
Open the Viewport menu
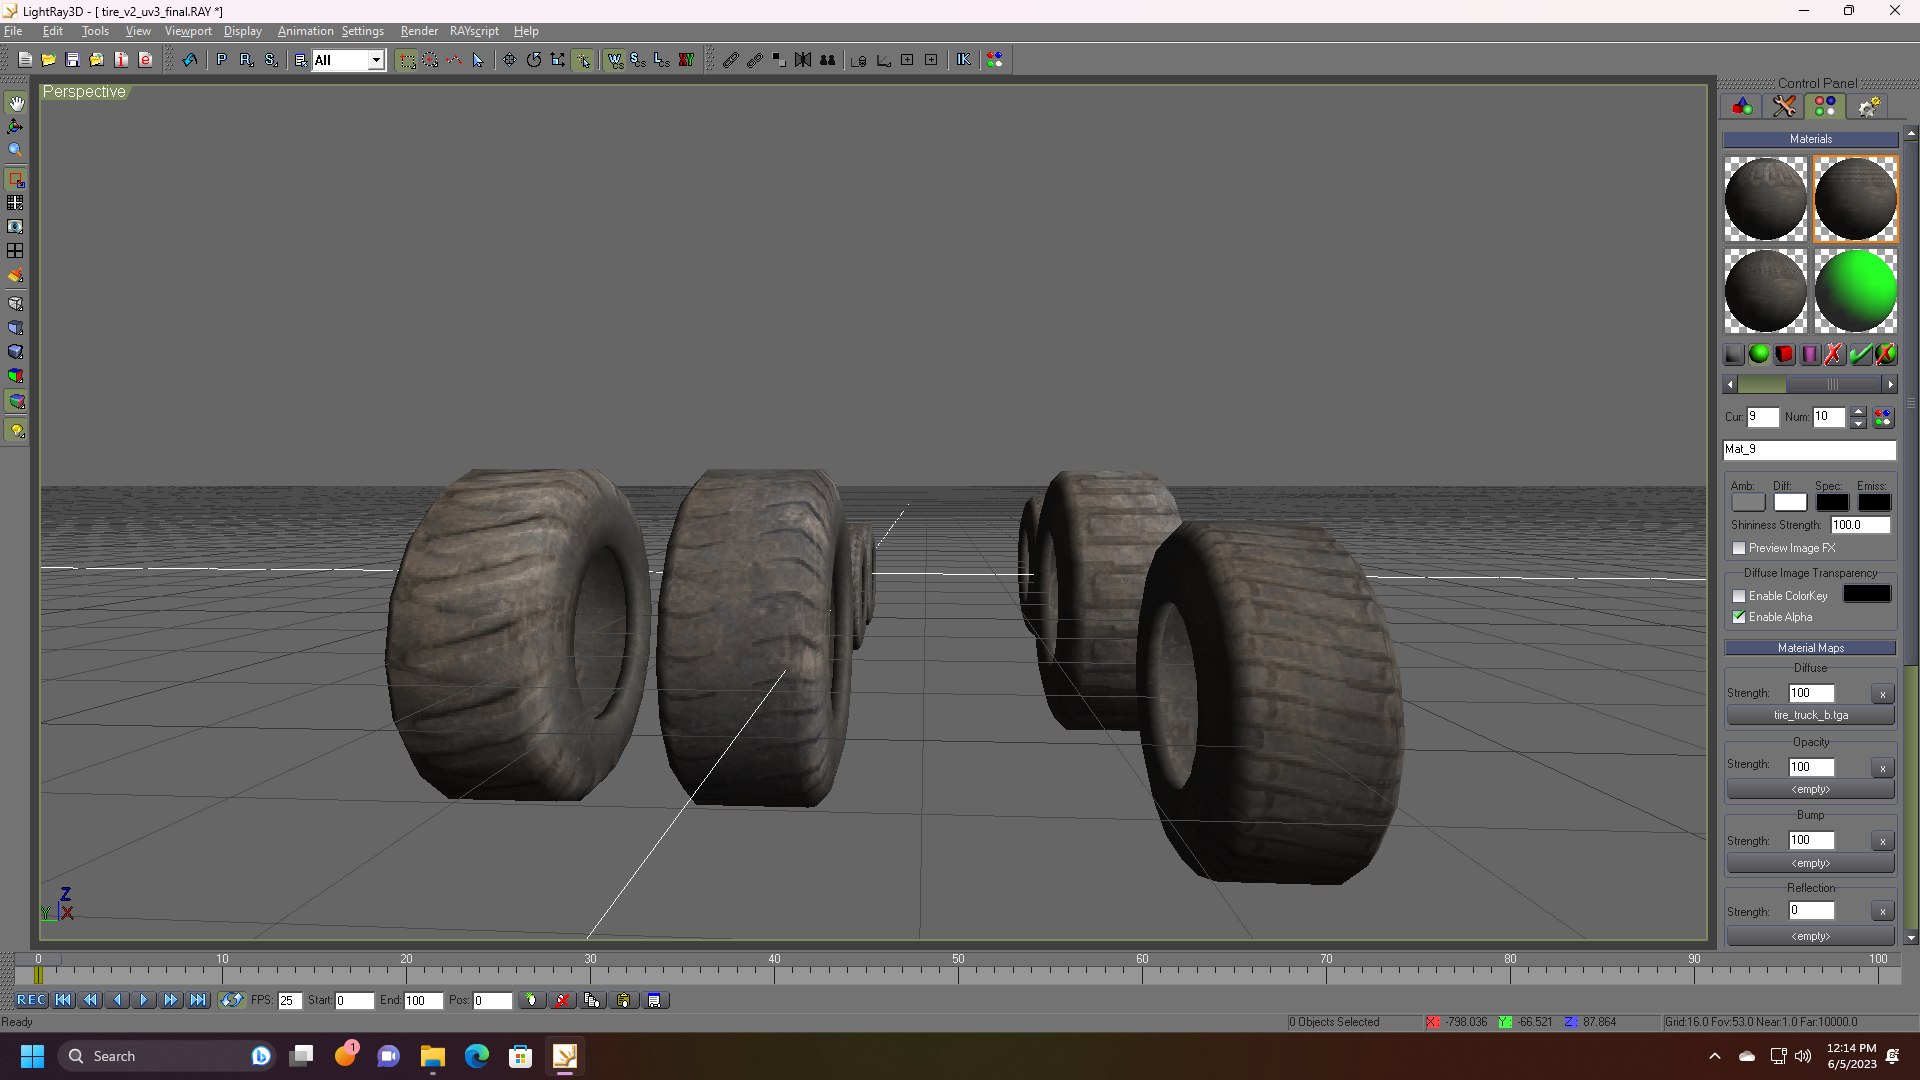pos(188,31)
